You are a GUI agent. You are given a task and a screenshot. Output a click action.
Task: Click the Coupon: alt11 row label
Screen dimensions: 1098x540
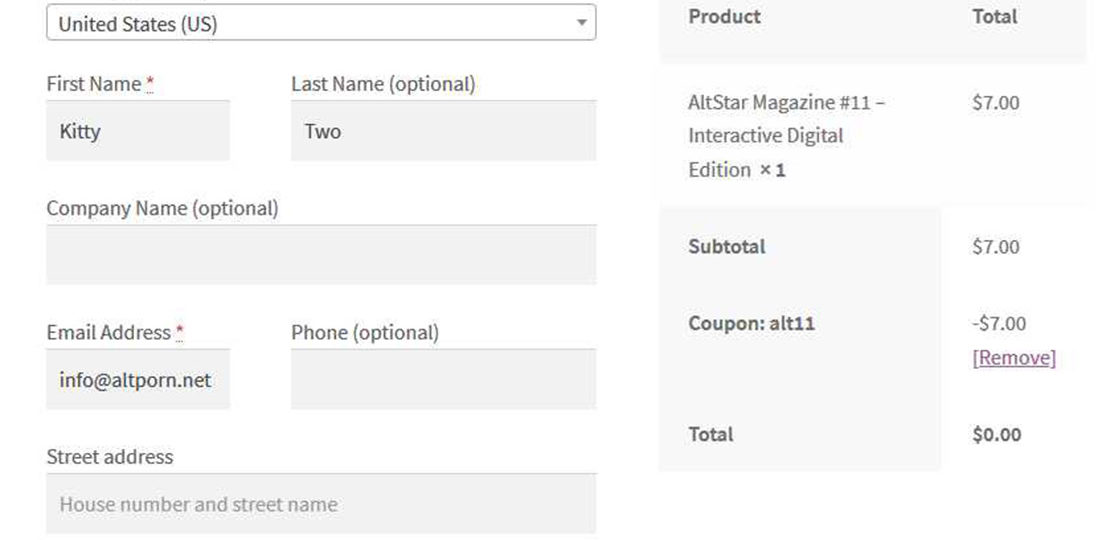pos(751,324)
